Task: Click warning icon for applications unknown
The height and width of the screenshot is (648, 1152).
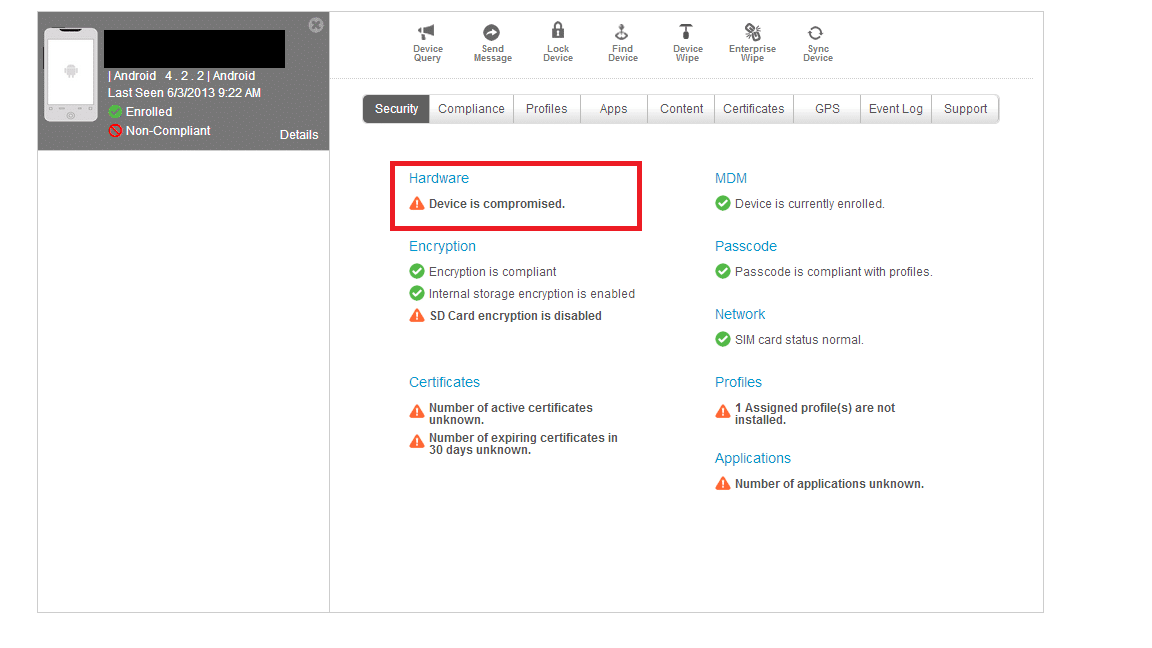Action: (x=723, y=483)
